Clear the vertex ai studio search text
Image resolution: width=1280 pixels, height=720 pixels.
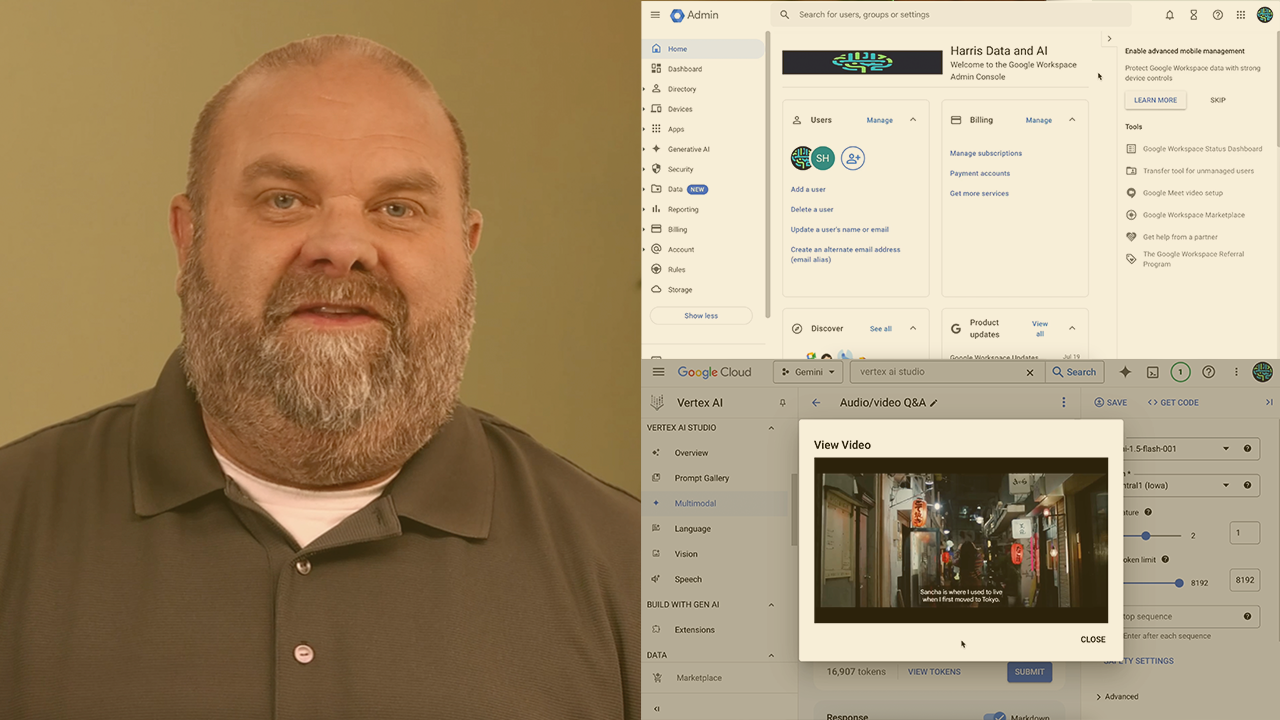(1030, 372)
